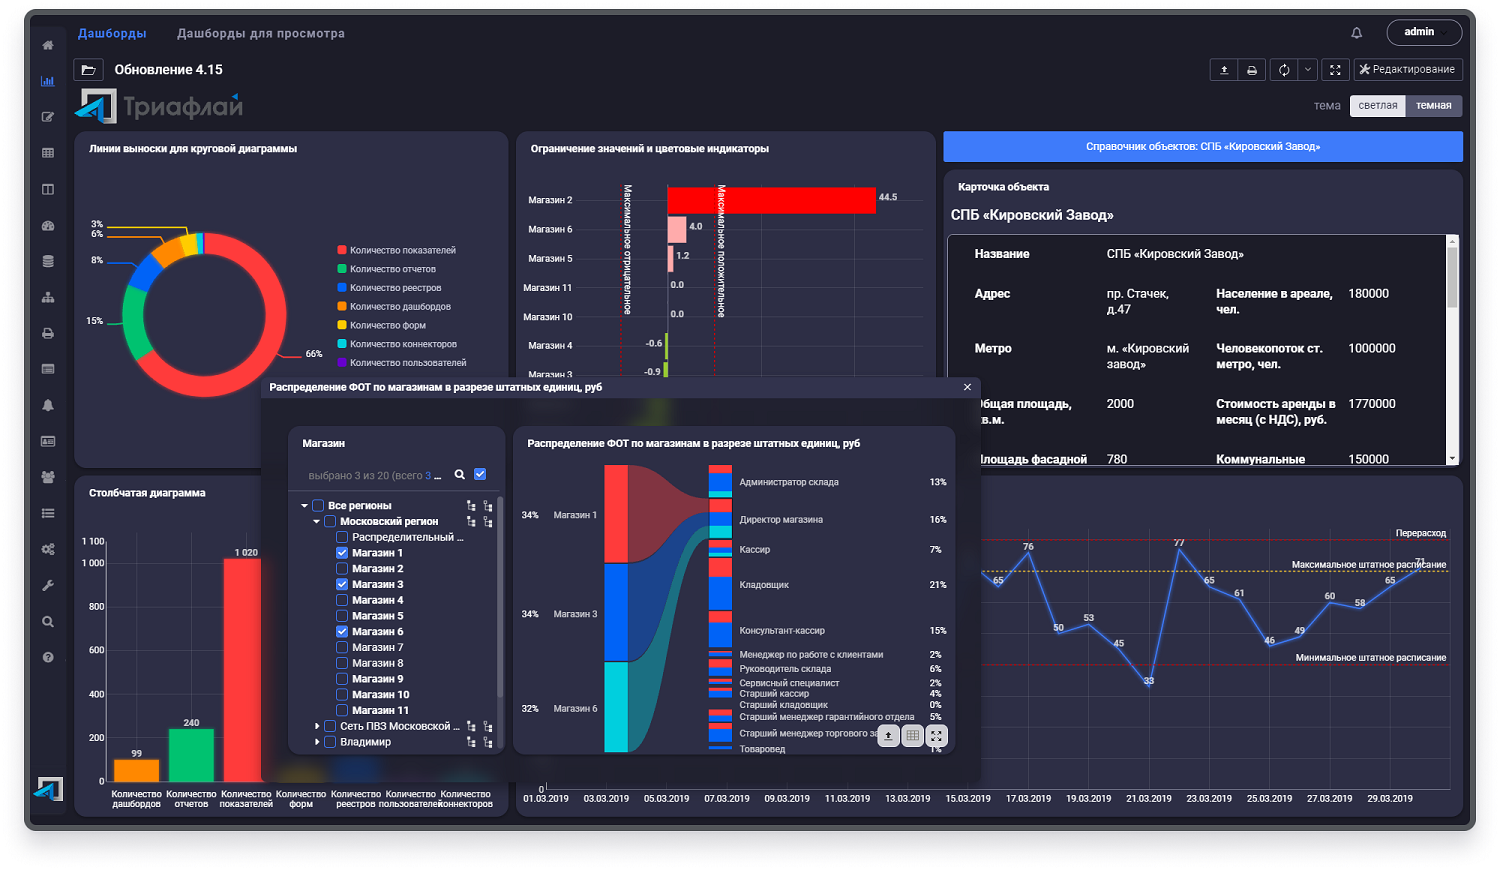The image size is (1500, 870).
Task: Open the database icon in left sidebar
Action: pos(47,262)
